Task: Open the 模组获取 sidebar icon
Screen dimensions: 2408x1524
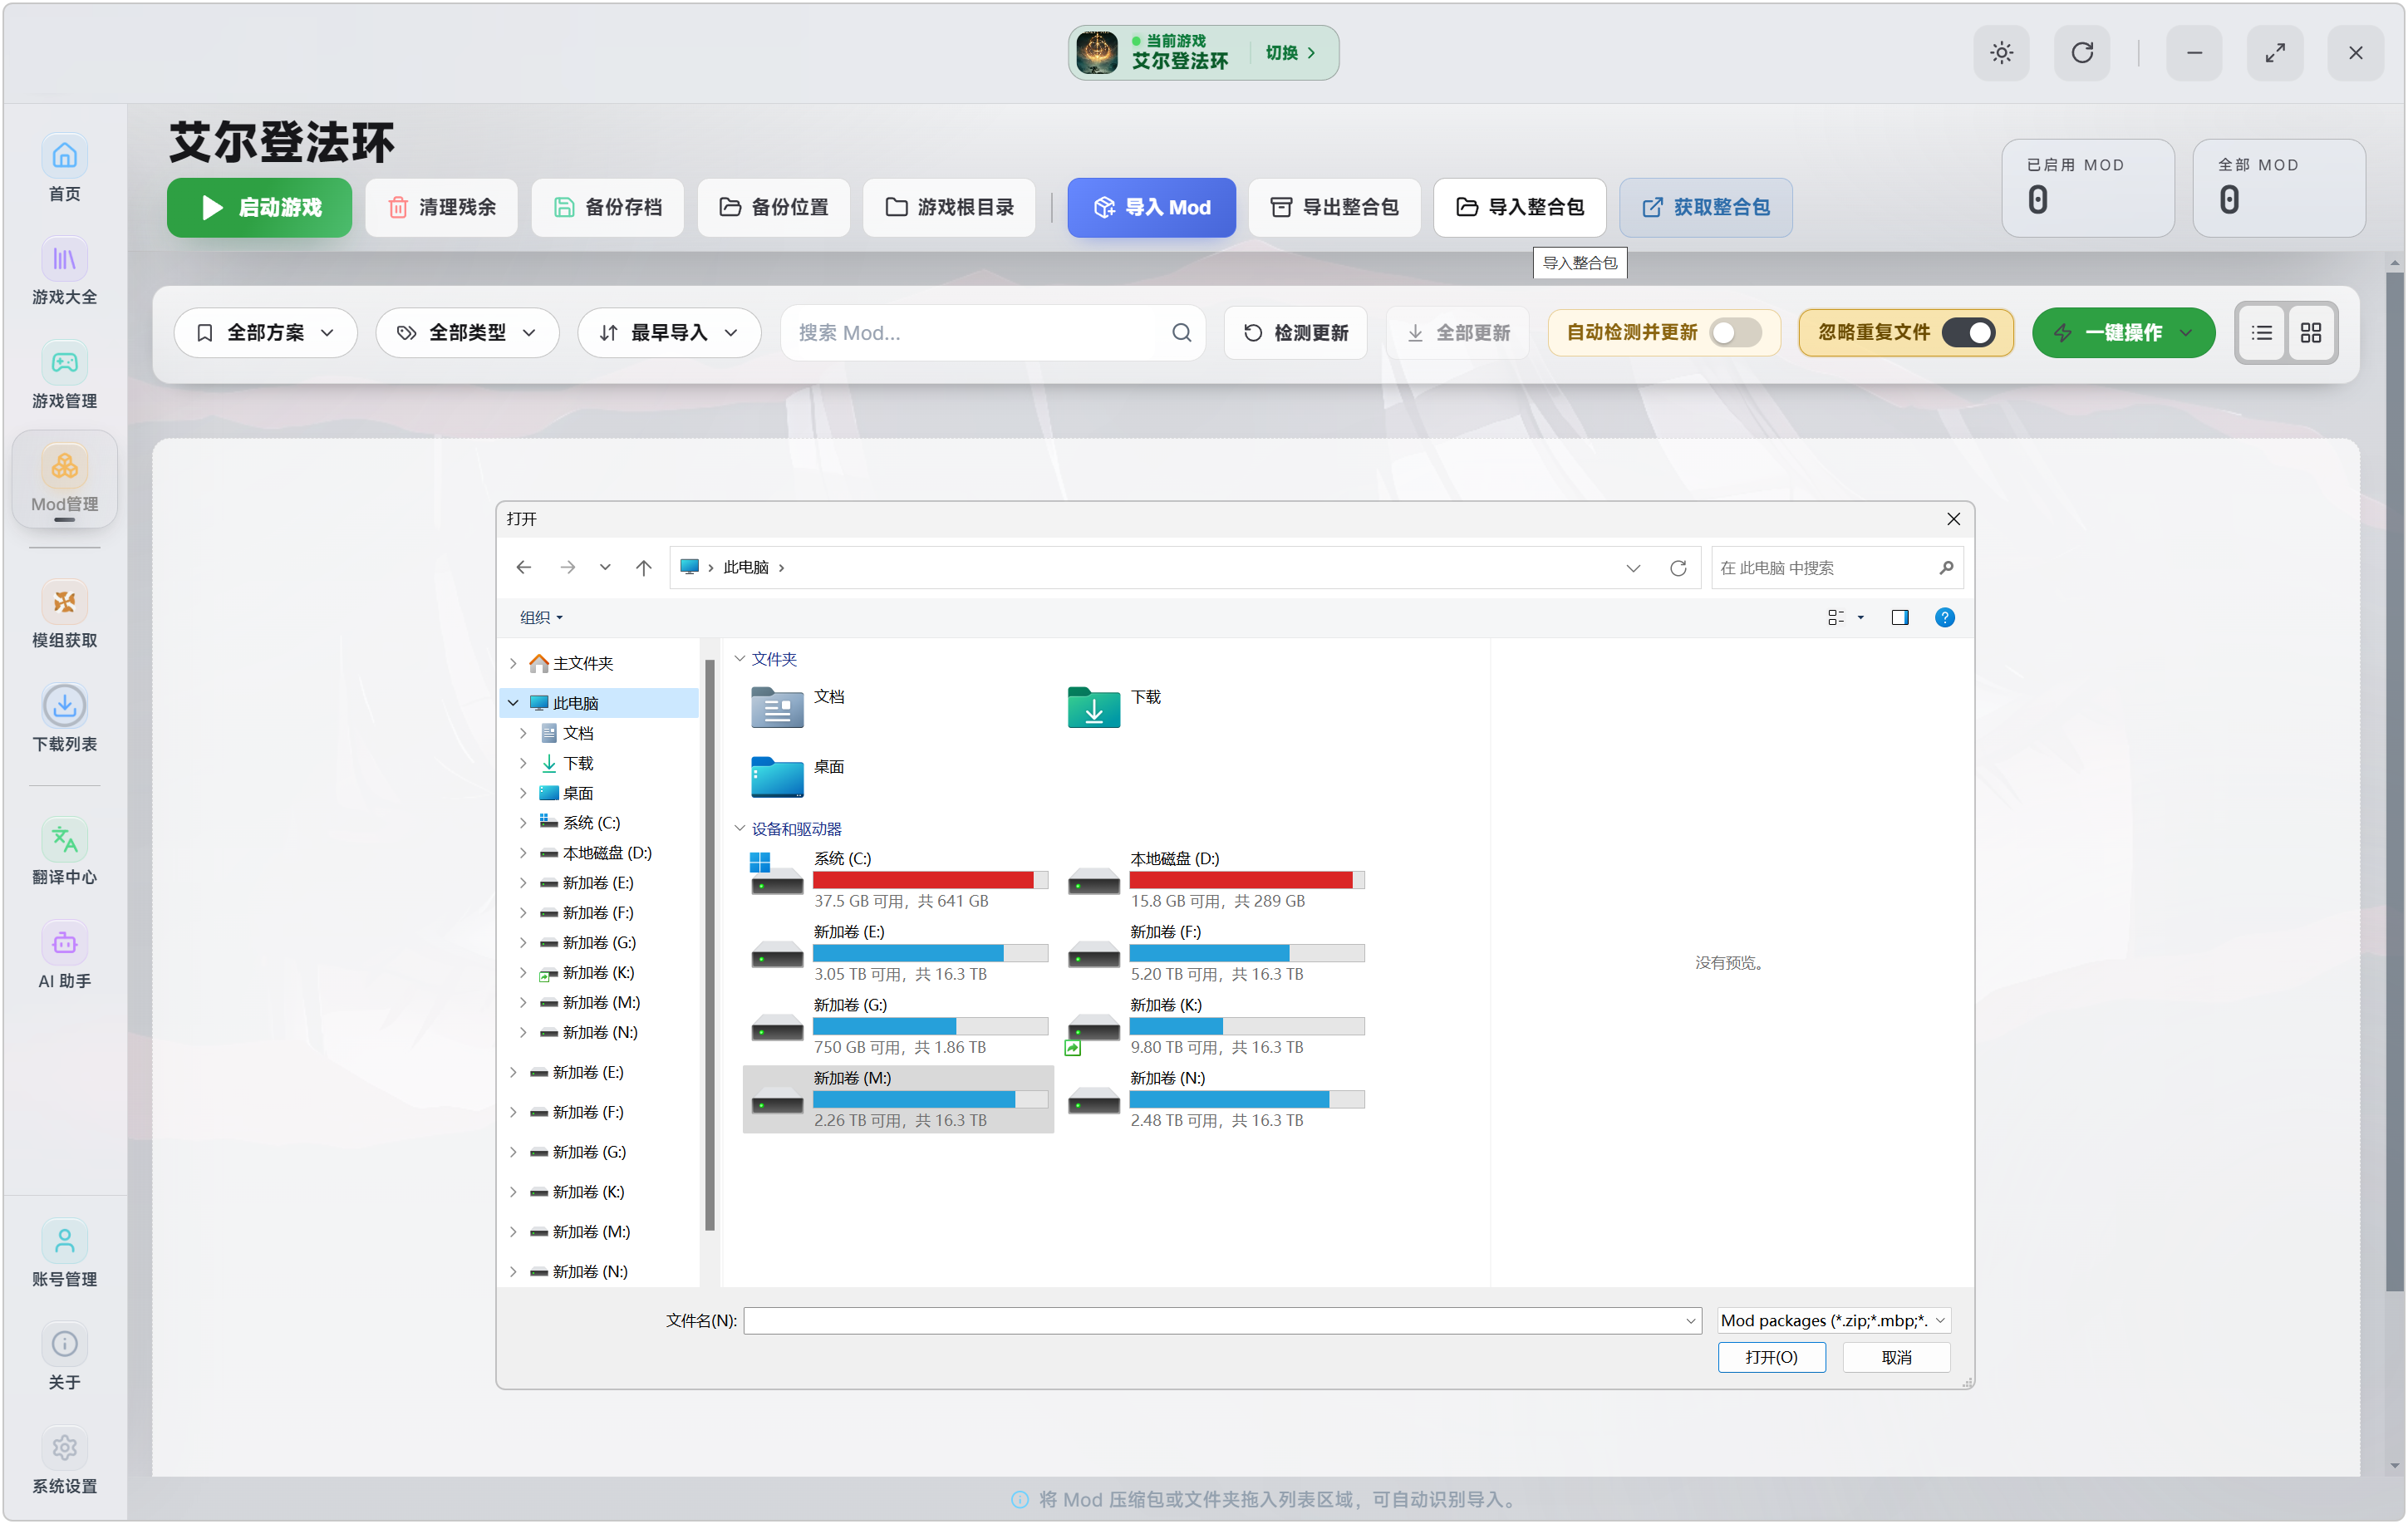Action: coord(64,602)
